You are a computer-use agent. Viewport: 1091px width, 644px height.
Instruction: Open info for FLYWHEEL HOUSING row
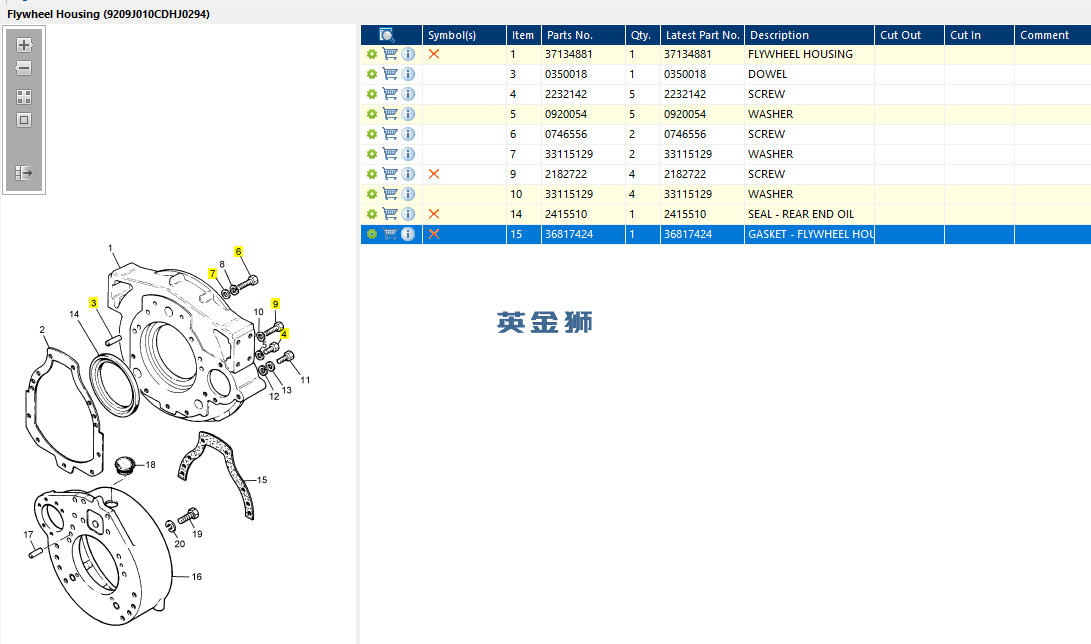click(x=408, y=54)
